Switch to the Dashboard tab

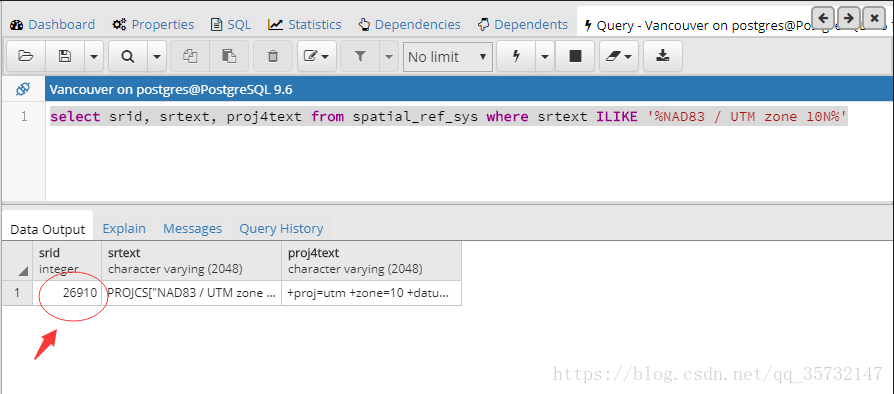click(x=53, y=25)
